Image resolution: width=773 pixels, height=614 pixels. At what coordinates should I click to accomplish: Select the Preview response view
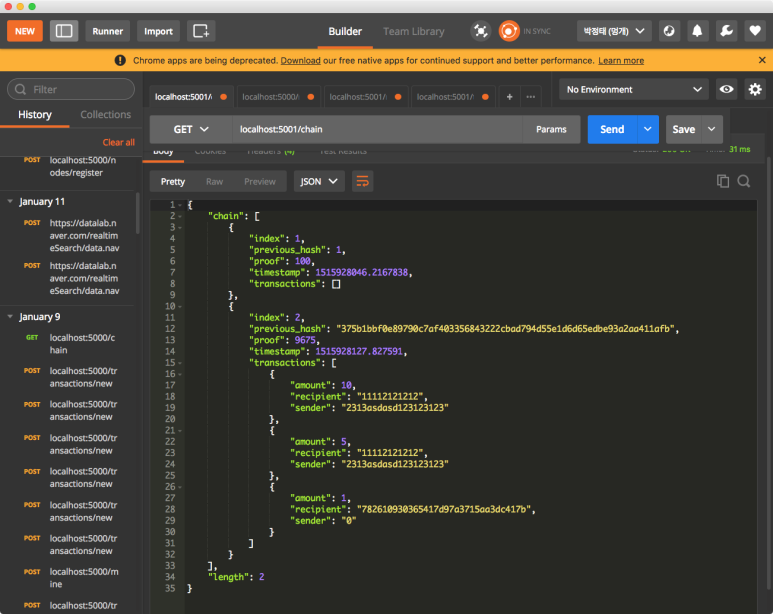pyautogui.click(x=260, y=181)
